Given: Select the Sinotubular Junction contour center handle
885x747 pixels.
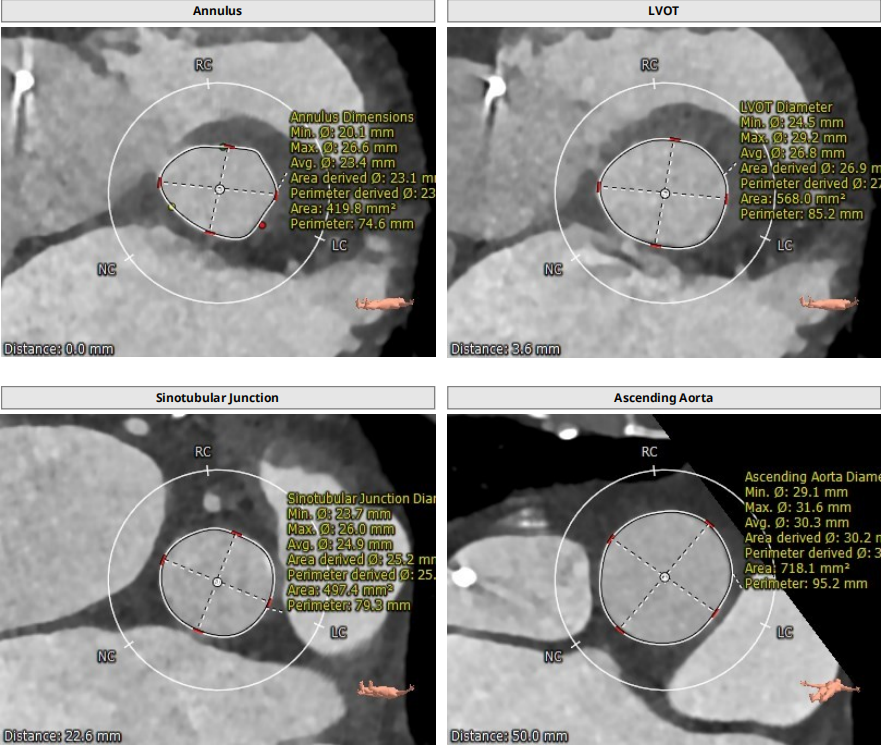Looking at the screenshot, I should 217,580.
